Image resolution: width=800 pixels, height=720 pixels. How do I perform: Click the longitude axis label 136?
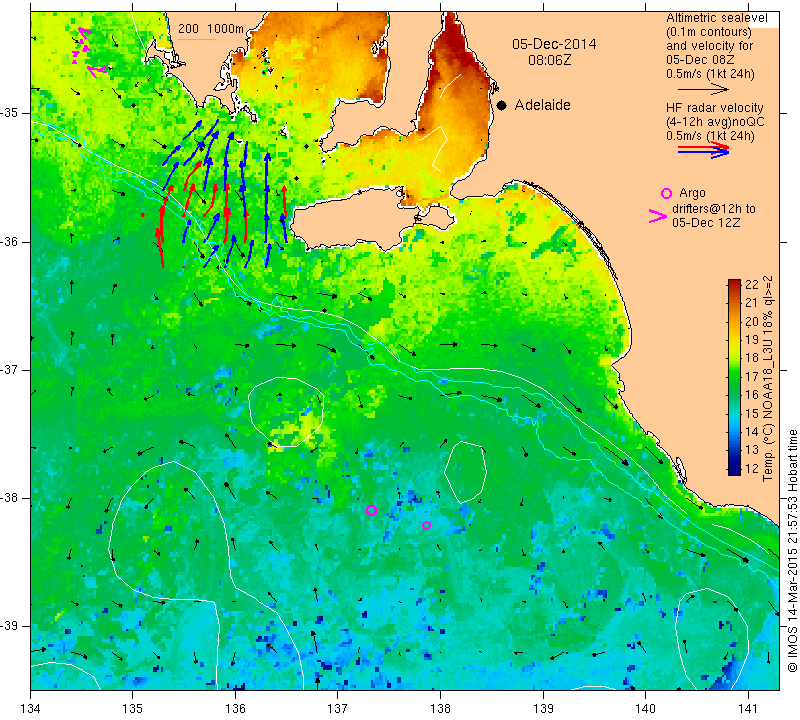click(235, 708)
